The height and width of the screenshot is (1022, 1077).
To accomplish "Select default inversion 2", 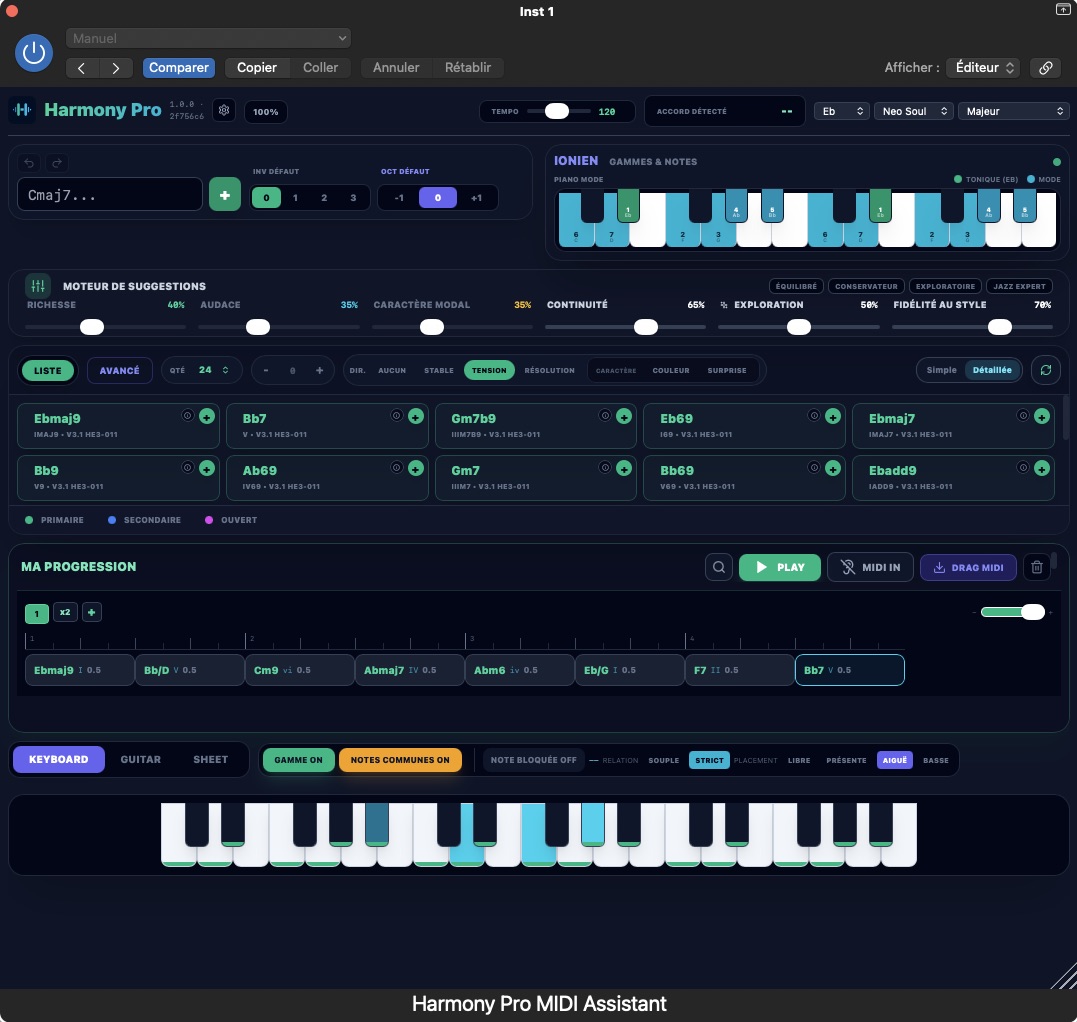I will [324, 198].
